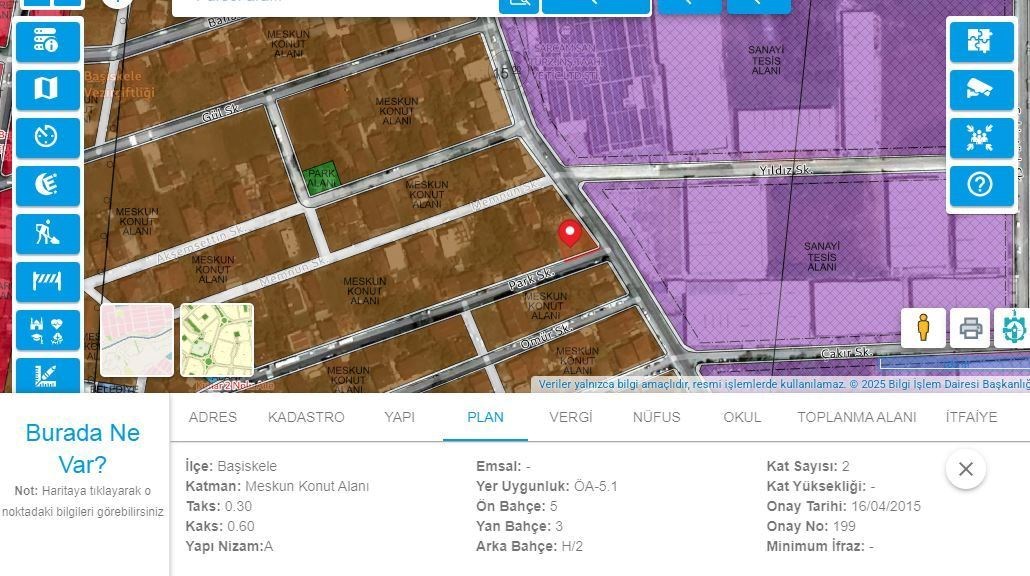
Task: Click the assembly point people icon
Action: (x=981, y=138)
